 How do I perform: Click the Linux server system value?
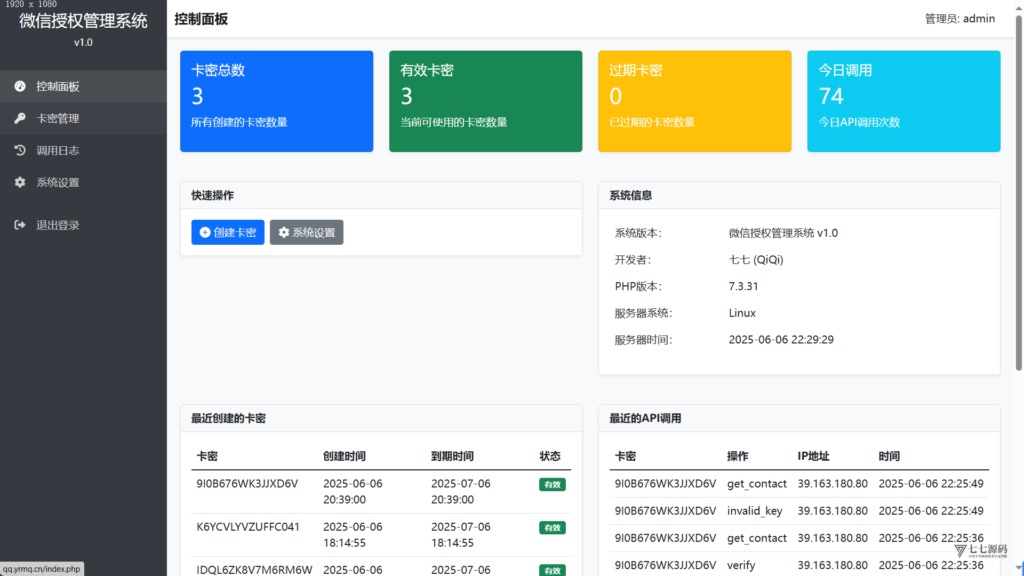(743, 313)
